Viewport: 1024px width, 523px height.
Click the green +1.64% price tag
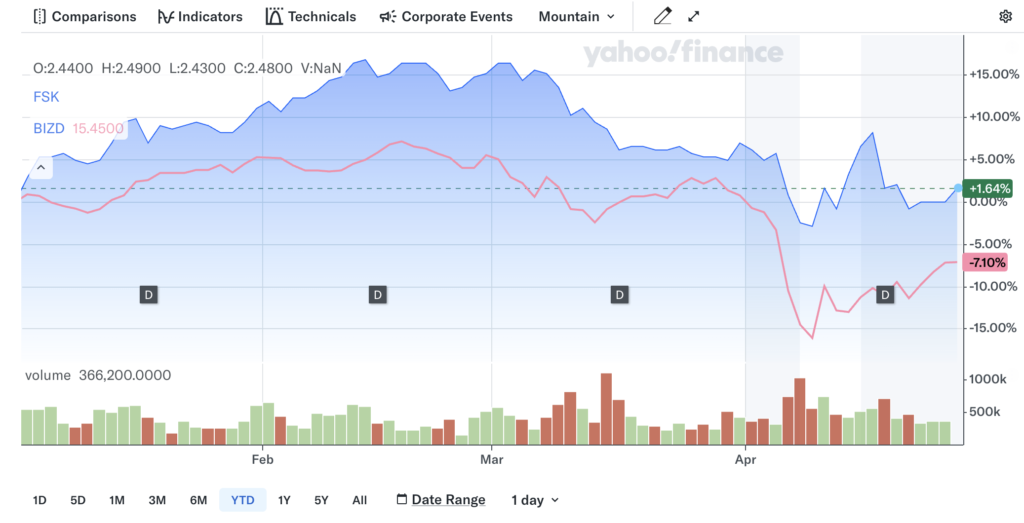990,188
